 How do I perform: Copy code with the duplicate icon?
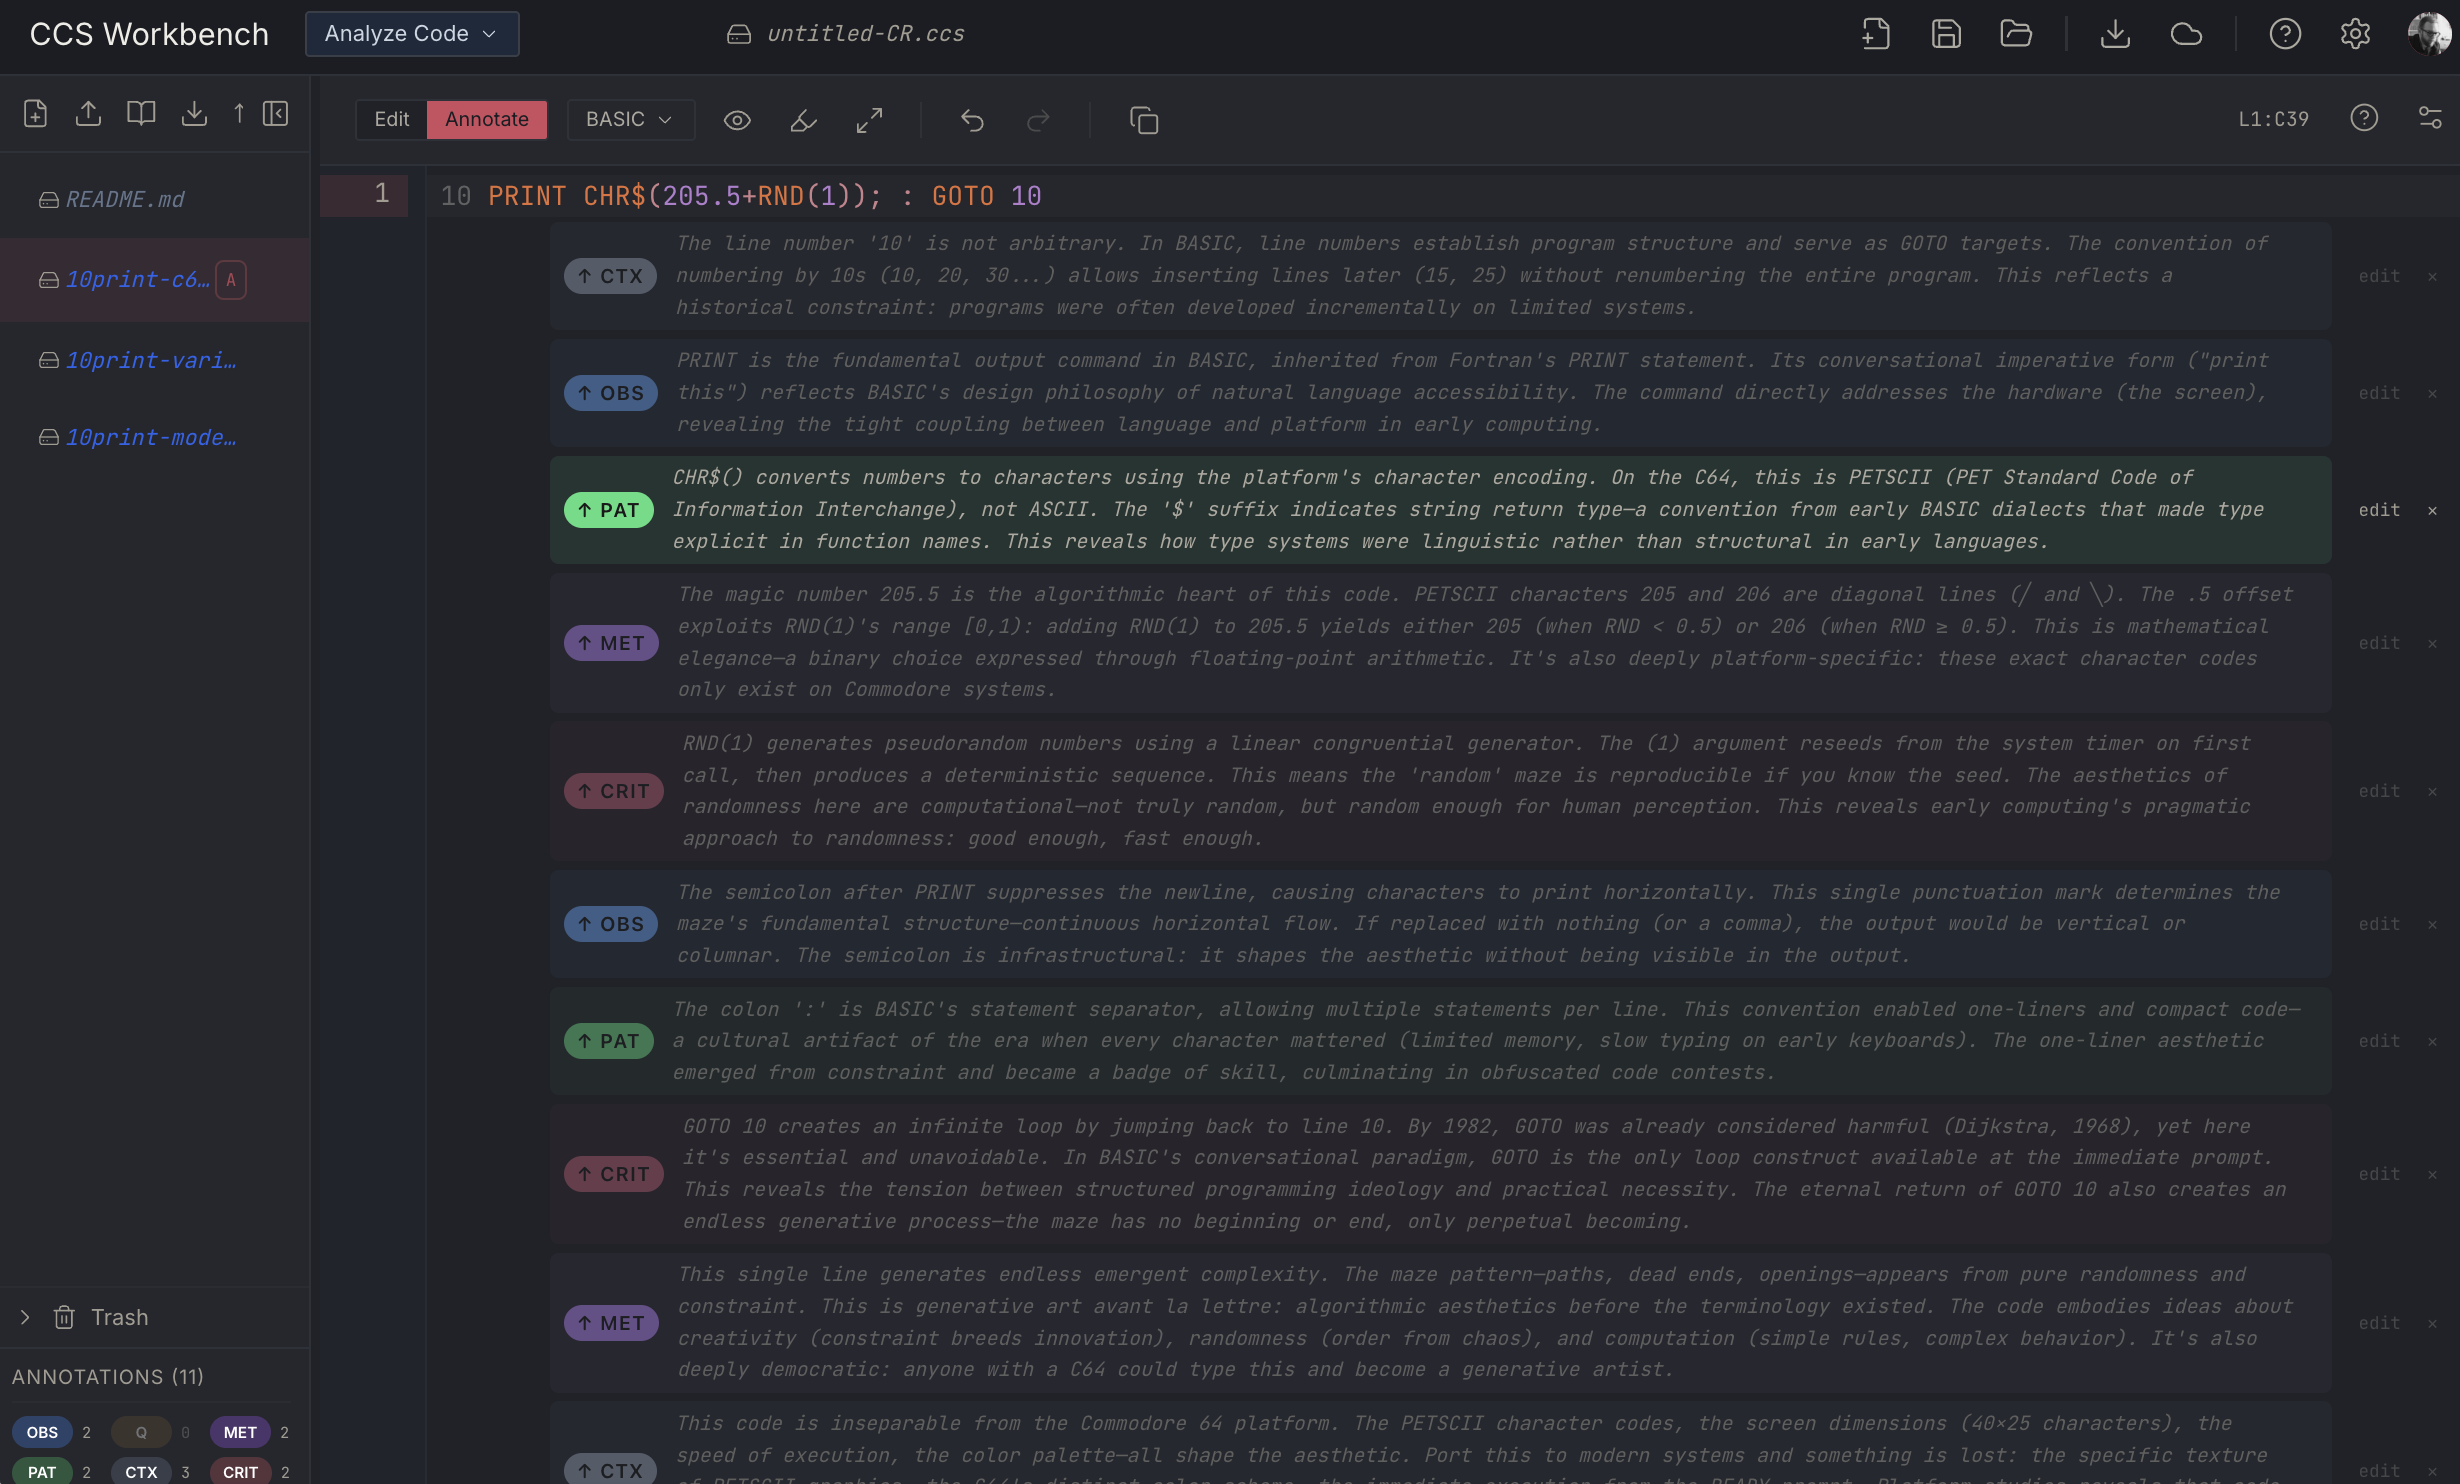pyautogui.click(x=1143, y=120)
